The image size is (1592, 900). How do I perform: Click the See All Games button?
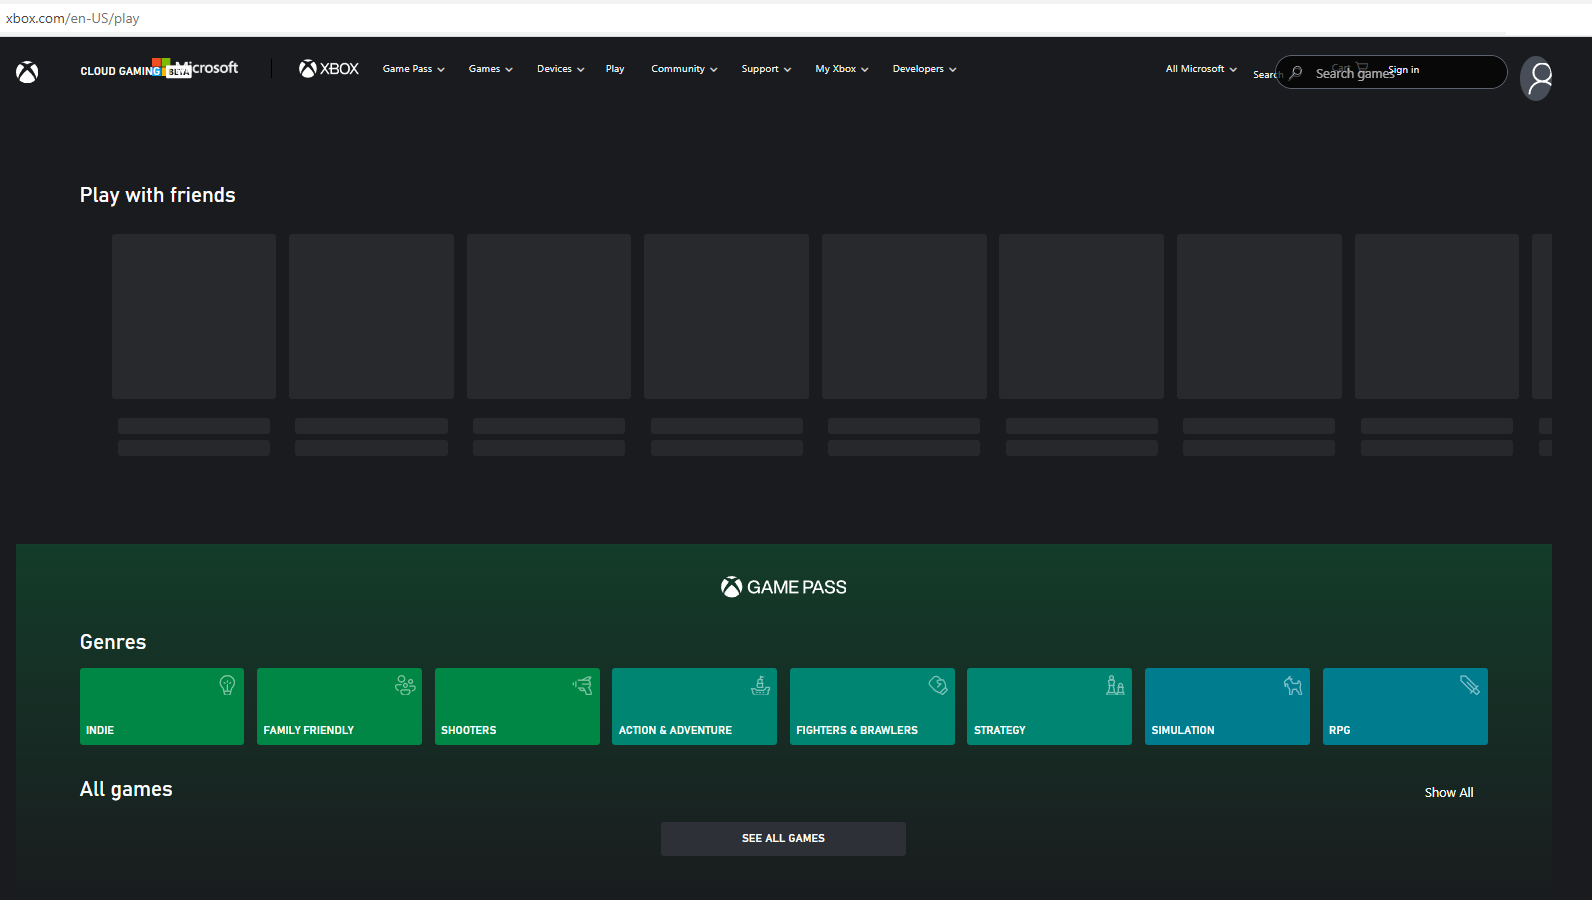[783, 839]
